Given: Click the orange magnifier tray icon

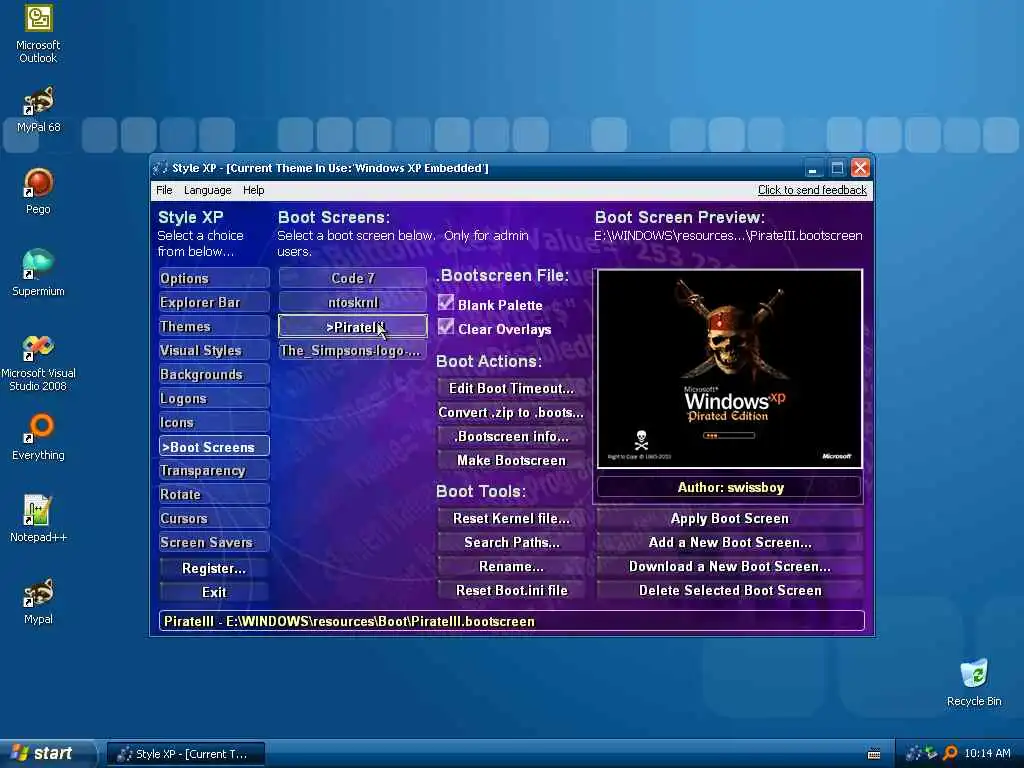Looking at the screenshot, I should 950,753.
